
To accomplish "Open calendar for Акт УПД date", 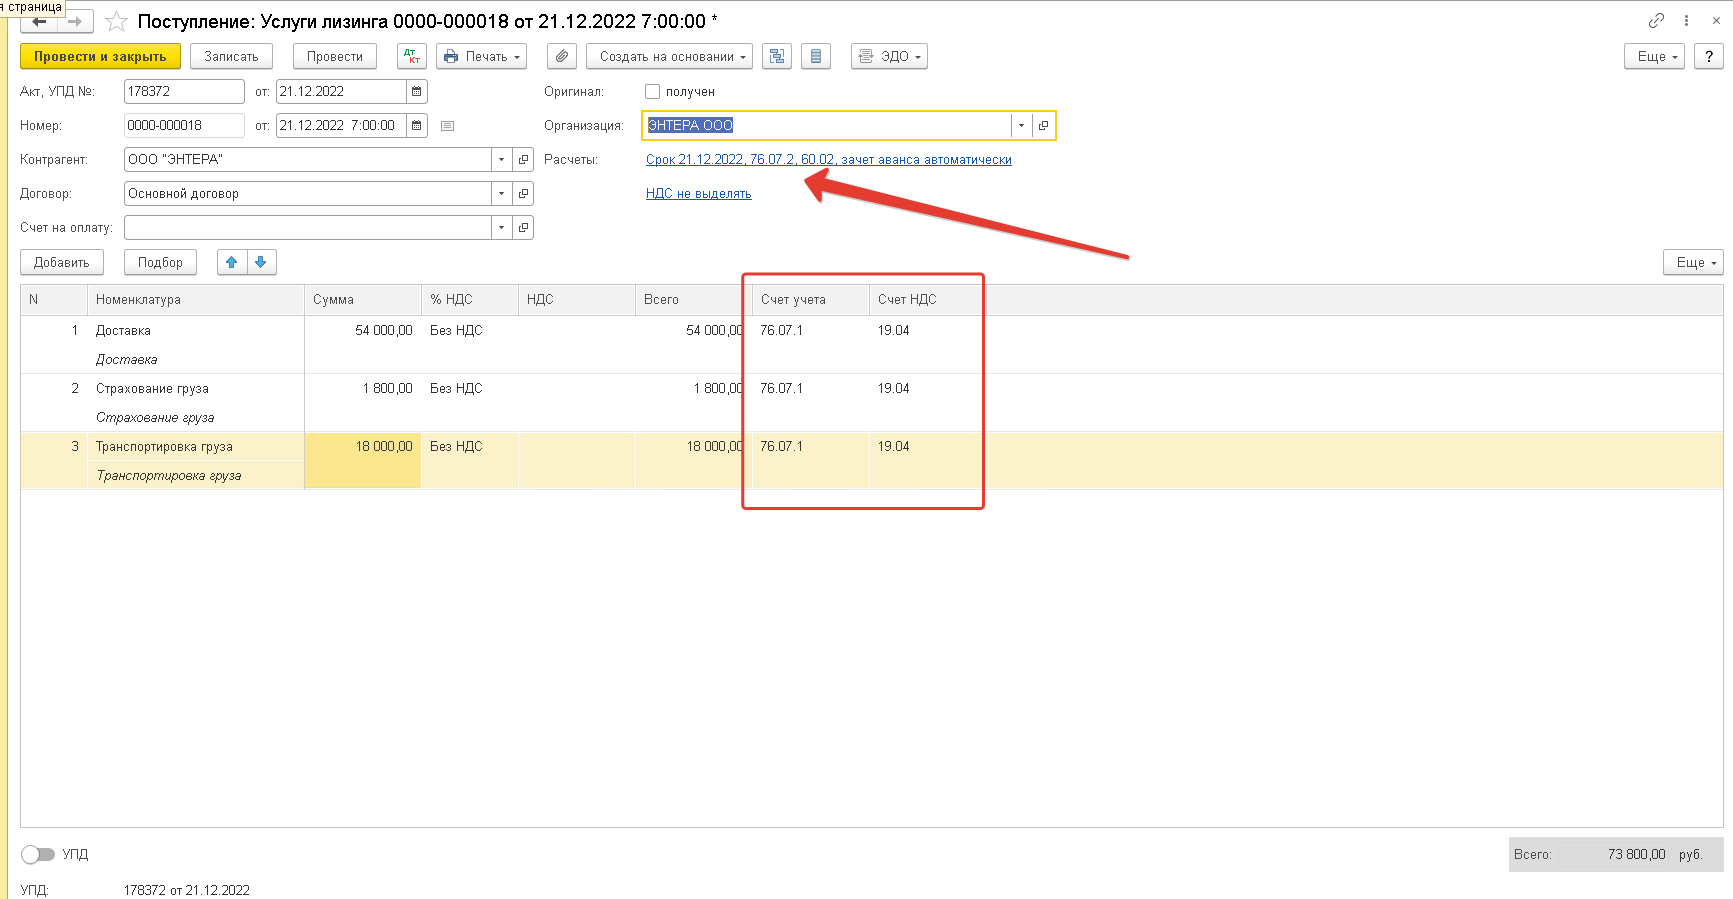I will (417, 91).
